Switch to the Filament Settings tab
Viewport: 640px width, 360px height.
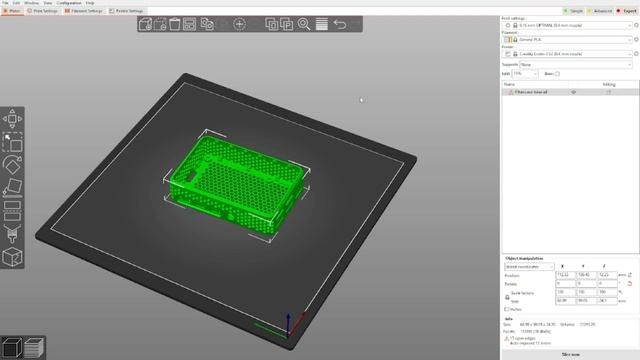84,11
